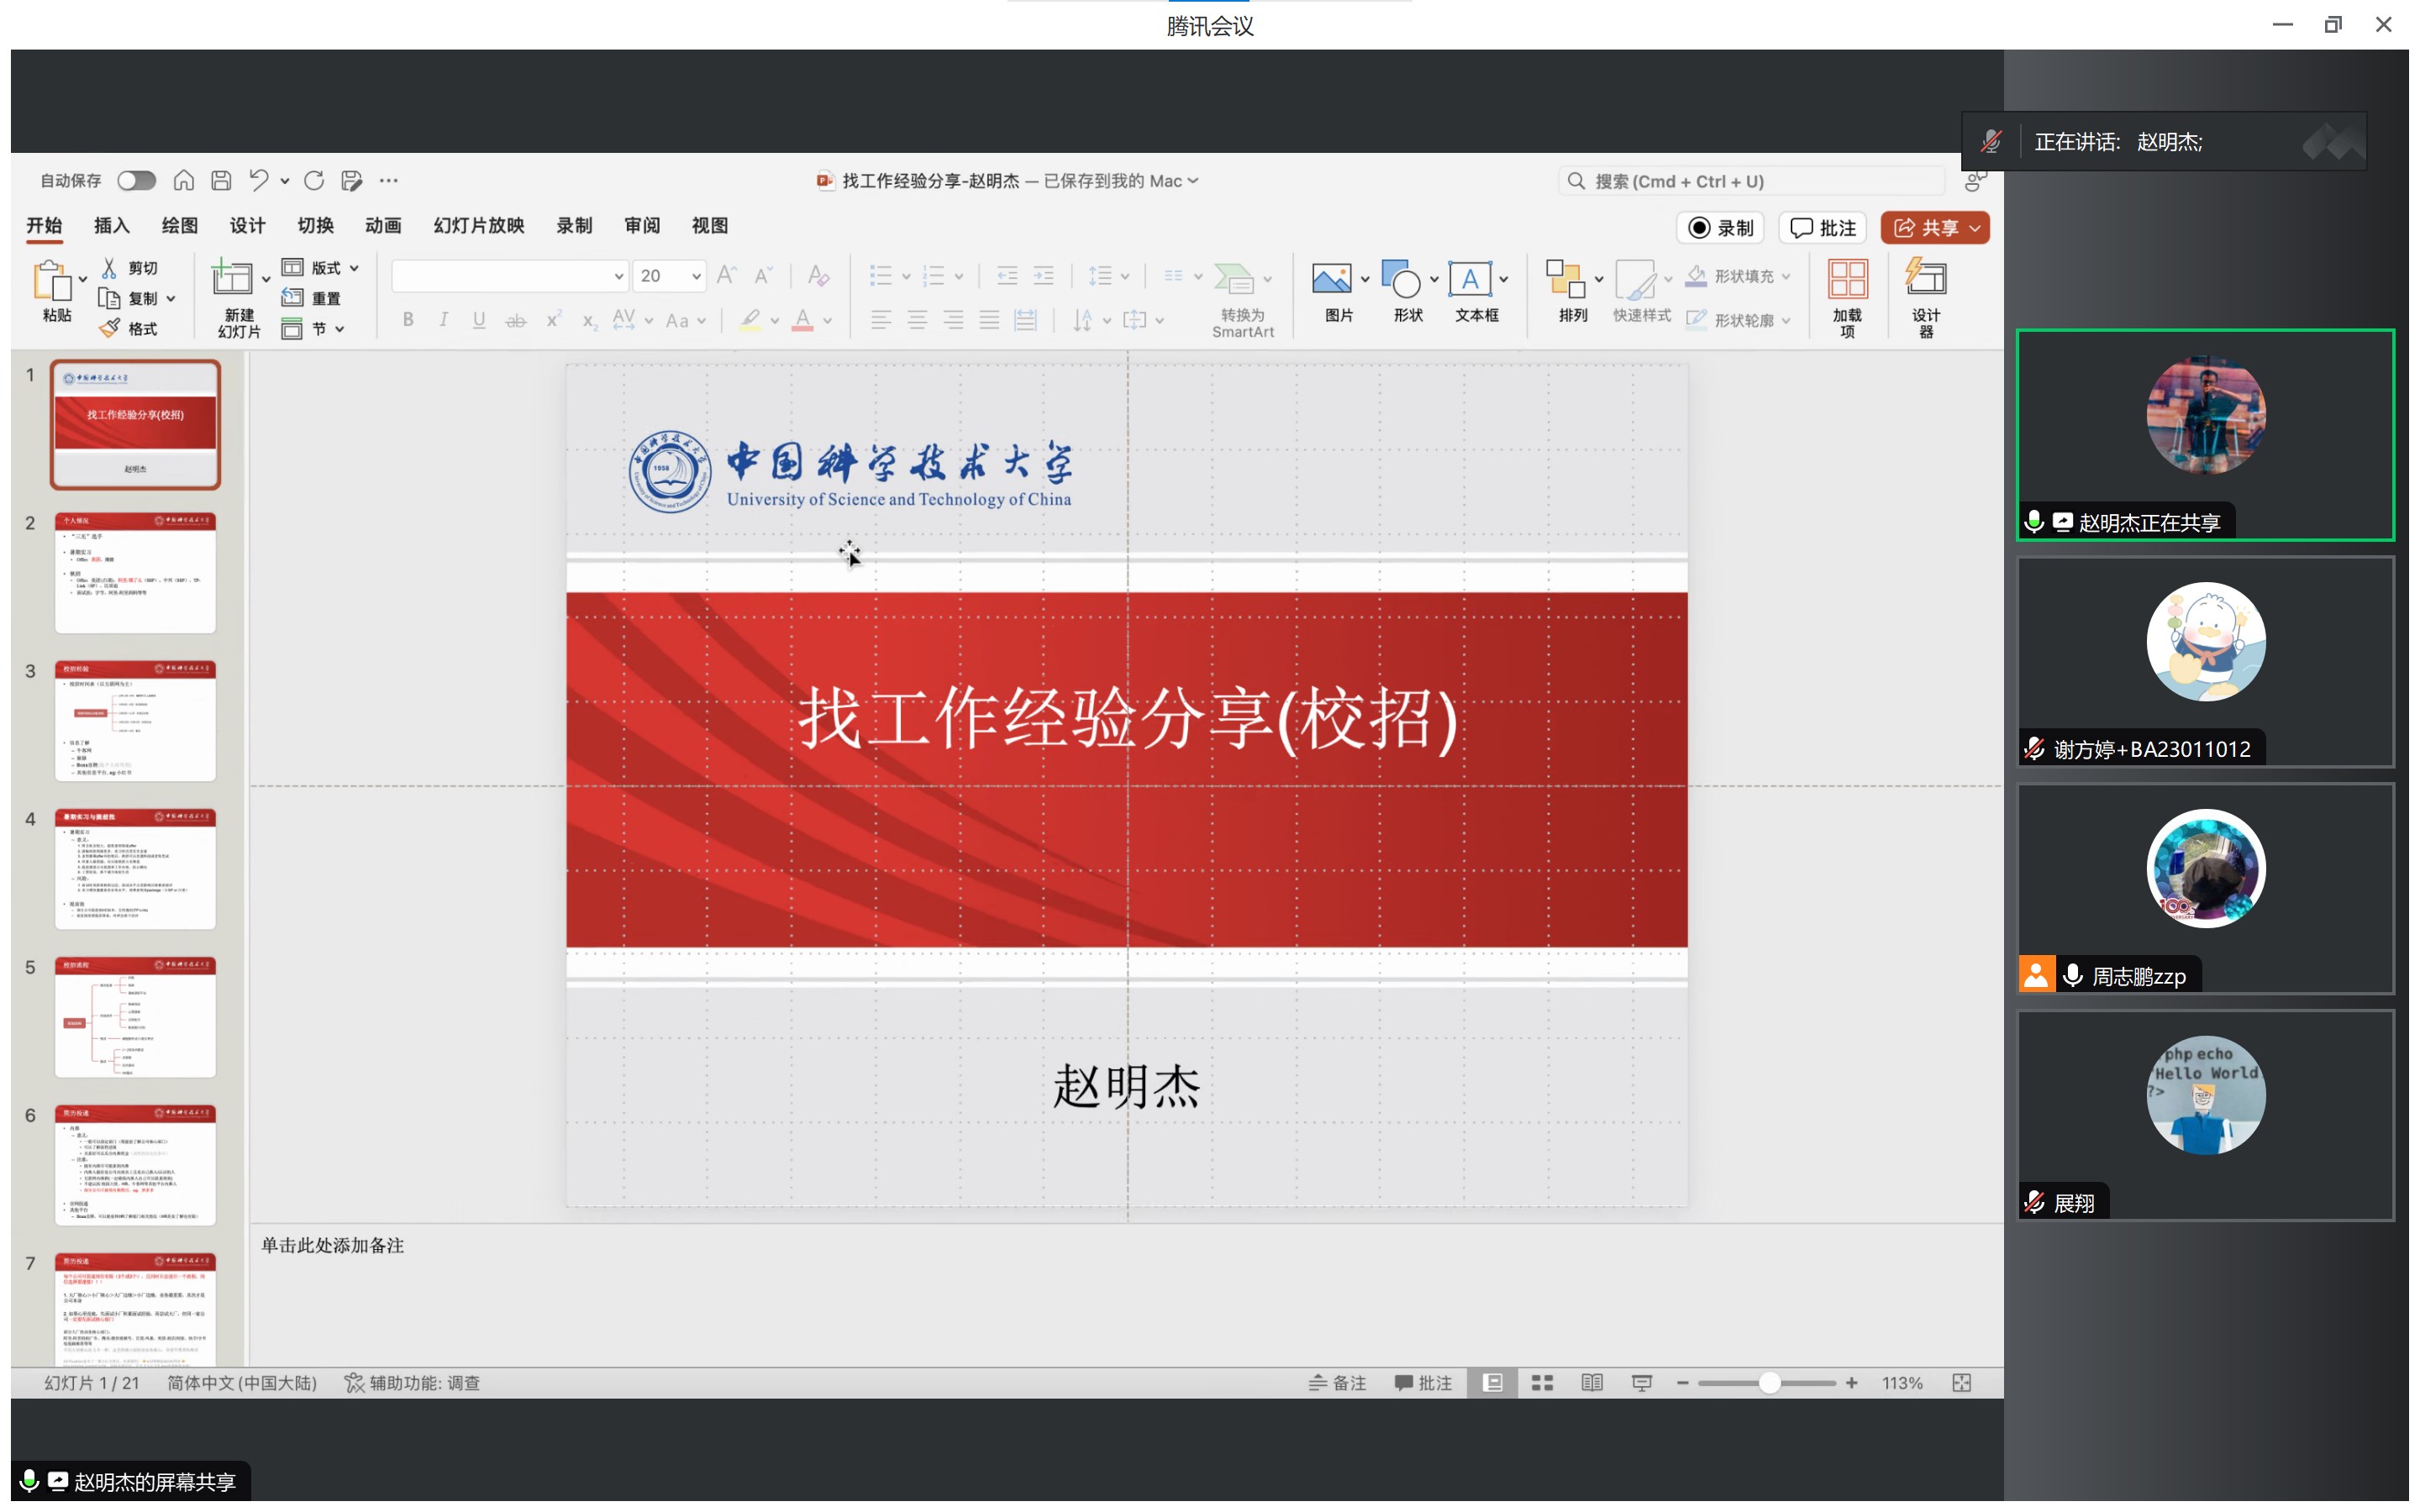
Task: Click the center align icon
Action: tap(916, 319)
